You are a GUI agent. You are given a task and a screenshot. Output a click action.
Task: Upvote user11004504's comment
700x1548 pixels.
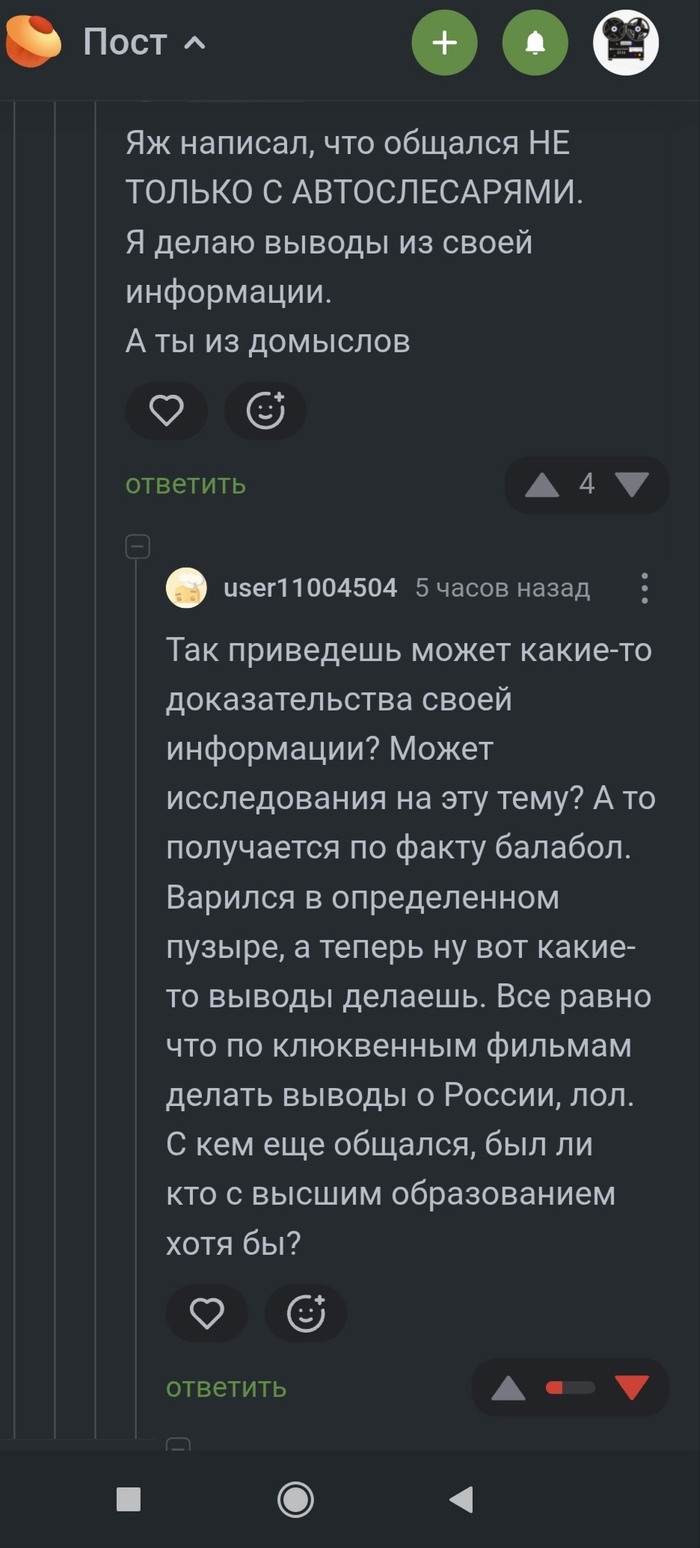[508, 1387]
